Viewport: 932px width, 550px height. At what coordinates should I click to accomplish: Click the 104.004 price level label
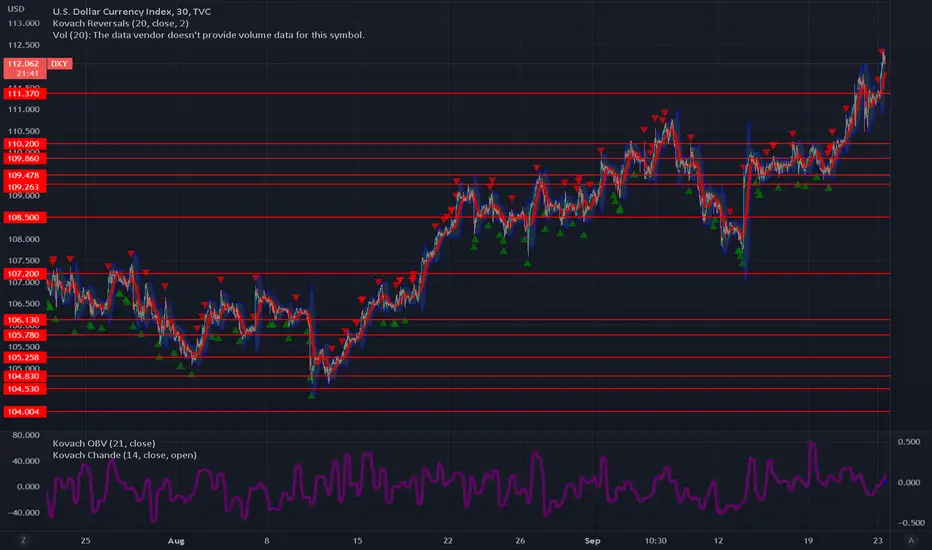[24, 411]
